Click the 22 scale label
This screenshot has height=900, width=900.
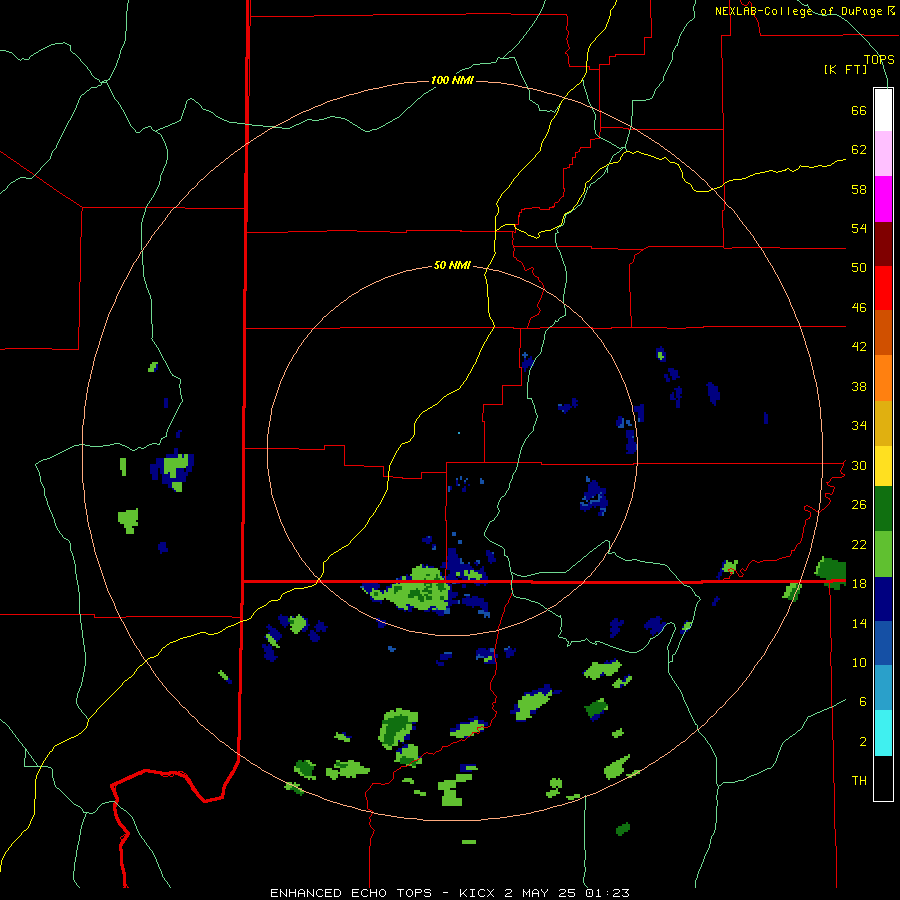point(859,544)
